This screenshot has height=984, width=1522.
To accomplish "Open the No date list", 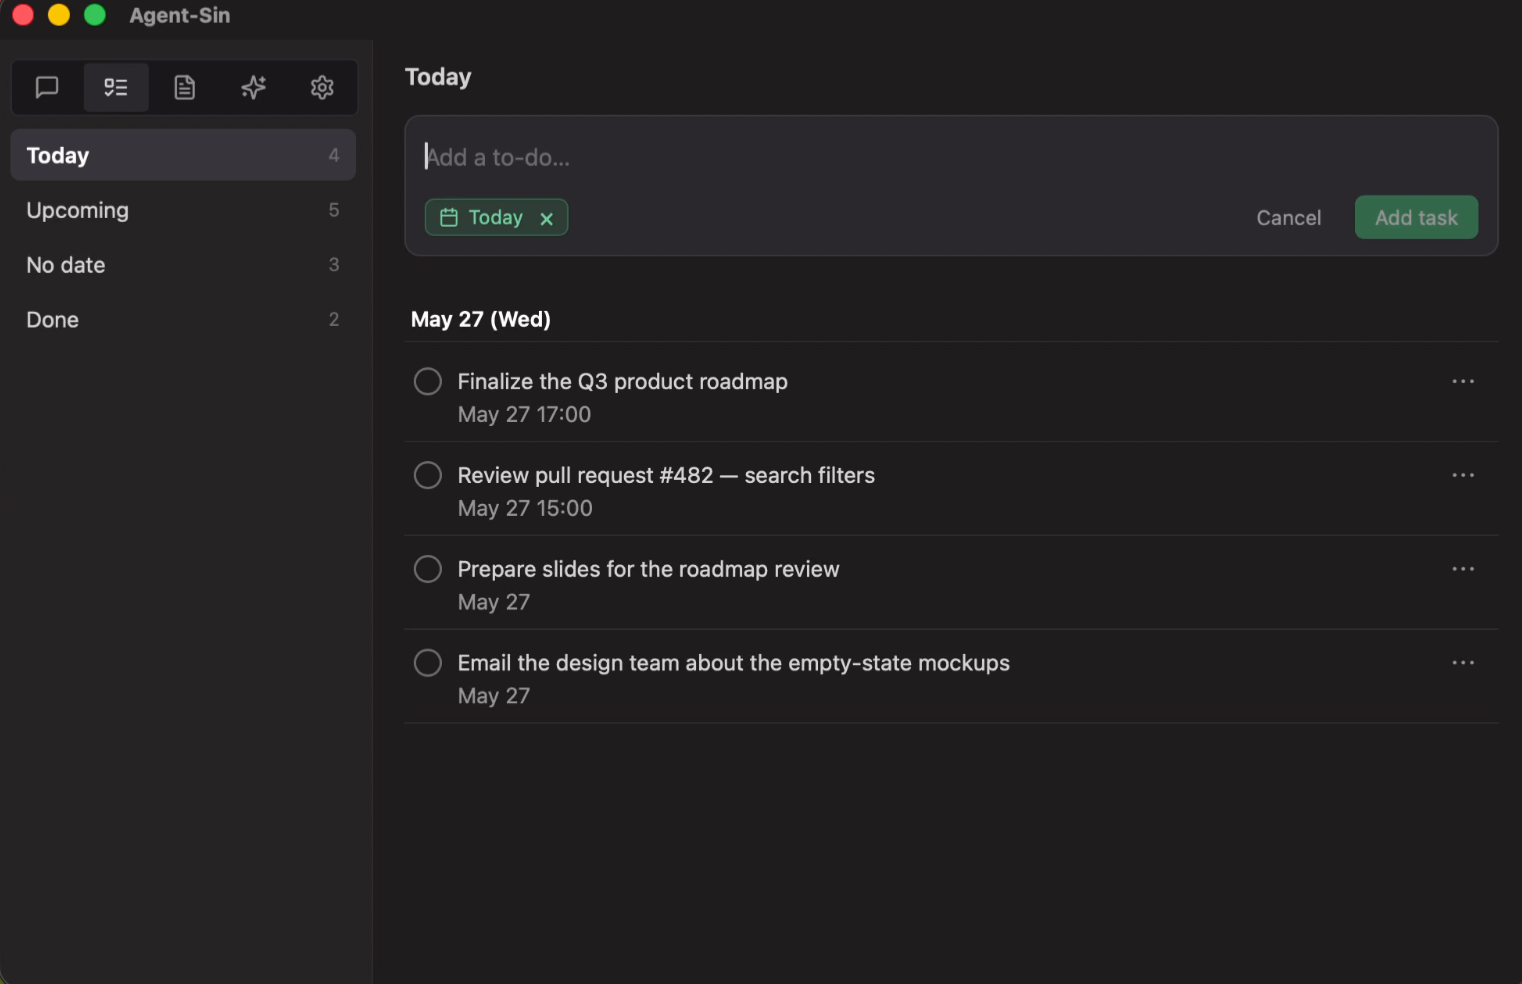I will coord(183,265).
